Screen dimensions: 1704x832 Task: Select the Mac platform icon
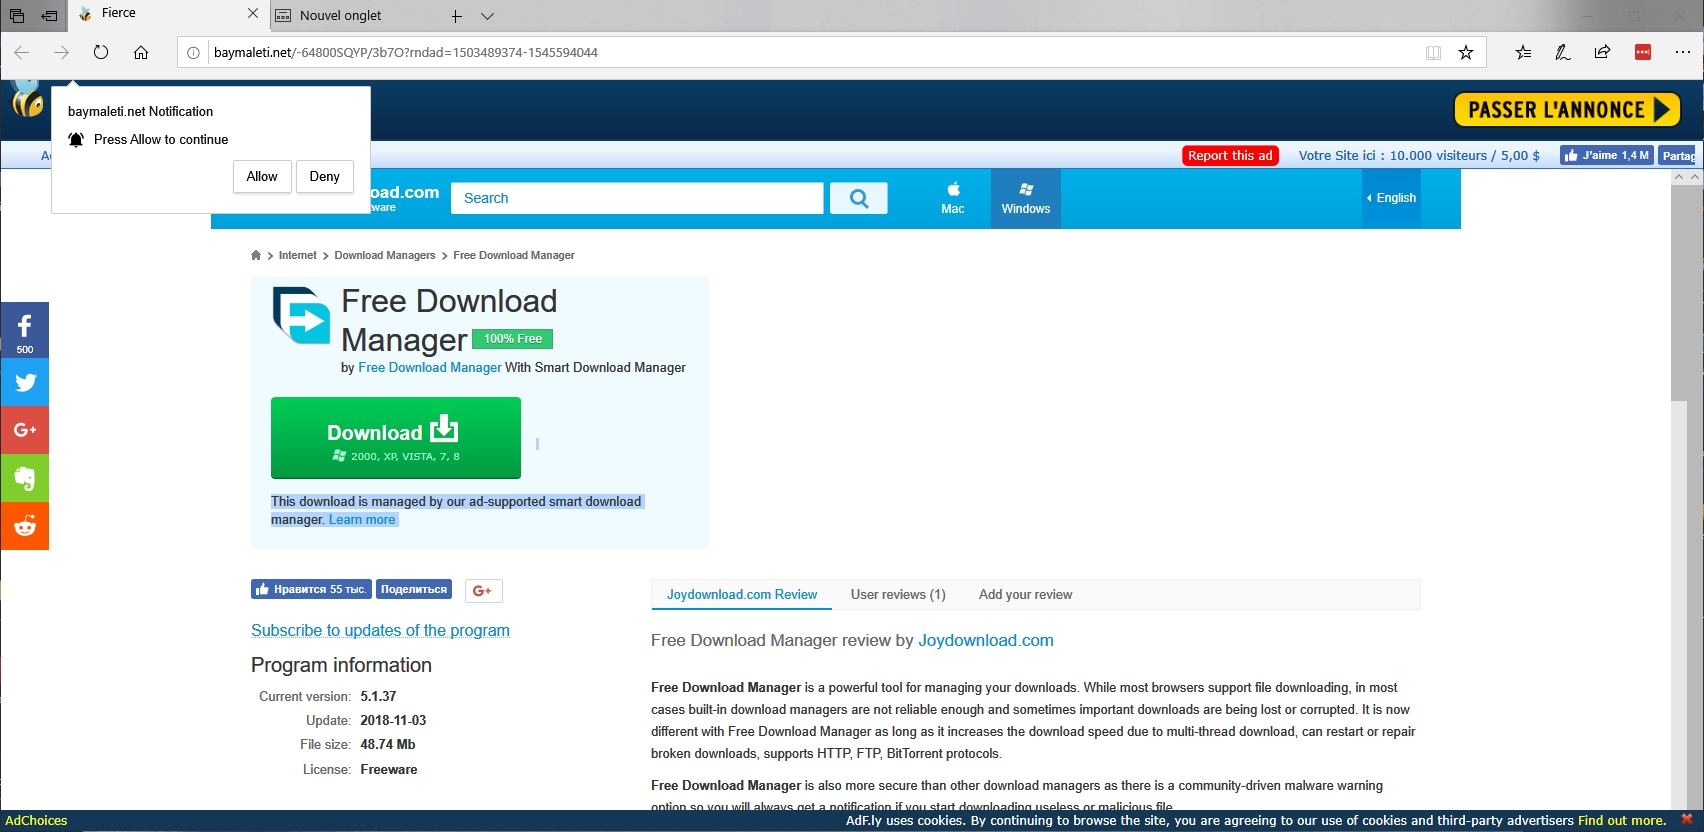[x=953, y=198]
